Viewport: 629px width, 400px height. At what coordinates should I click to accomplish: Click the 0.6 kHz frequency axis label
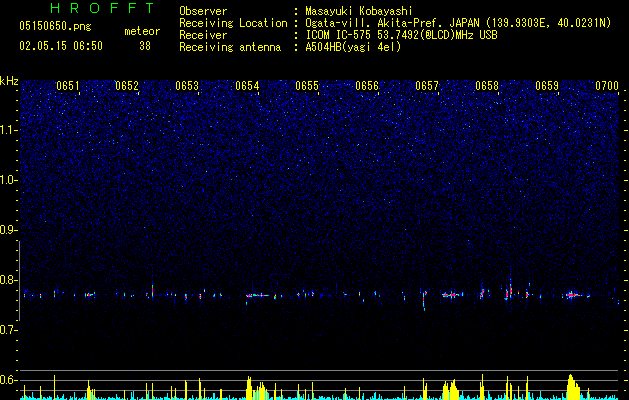click(9, 380)
